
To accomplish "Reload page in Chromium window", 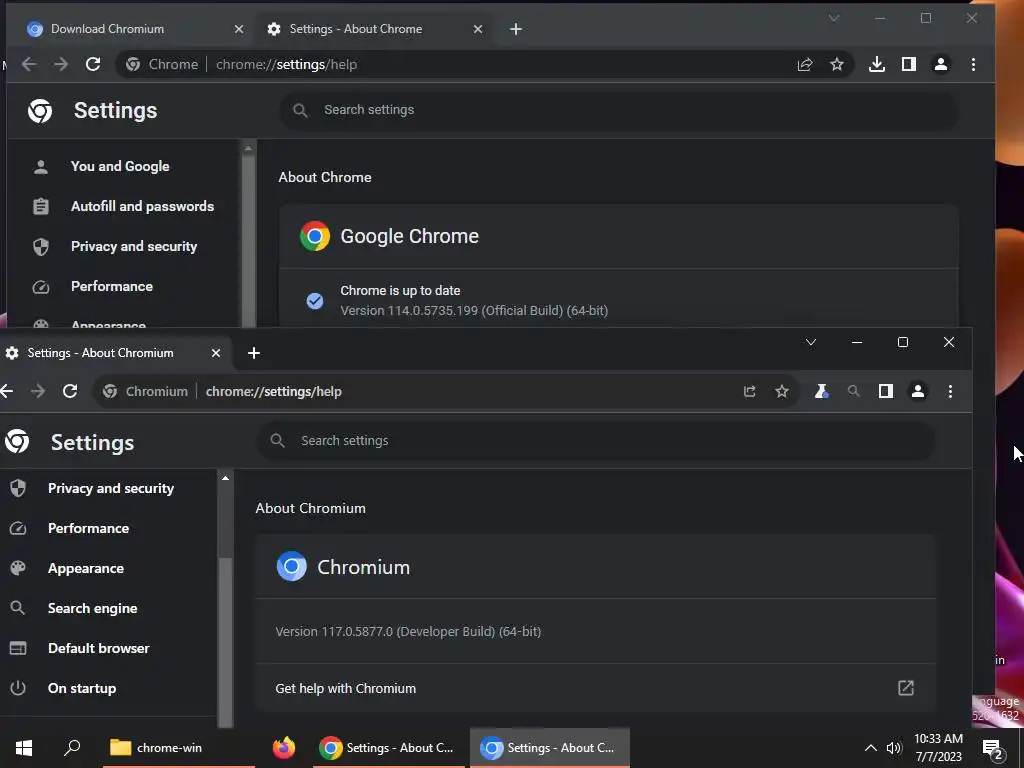I will [x=70, y=391].
